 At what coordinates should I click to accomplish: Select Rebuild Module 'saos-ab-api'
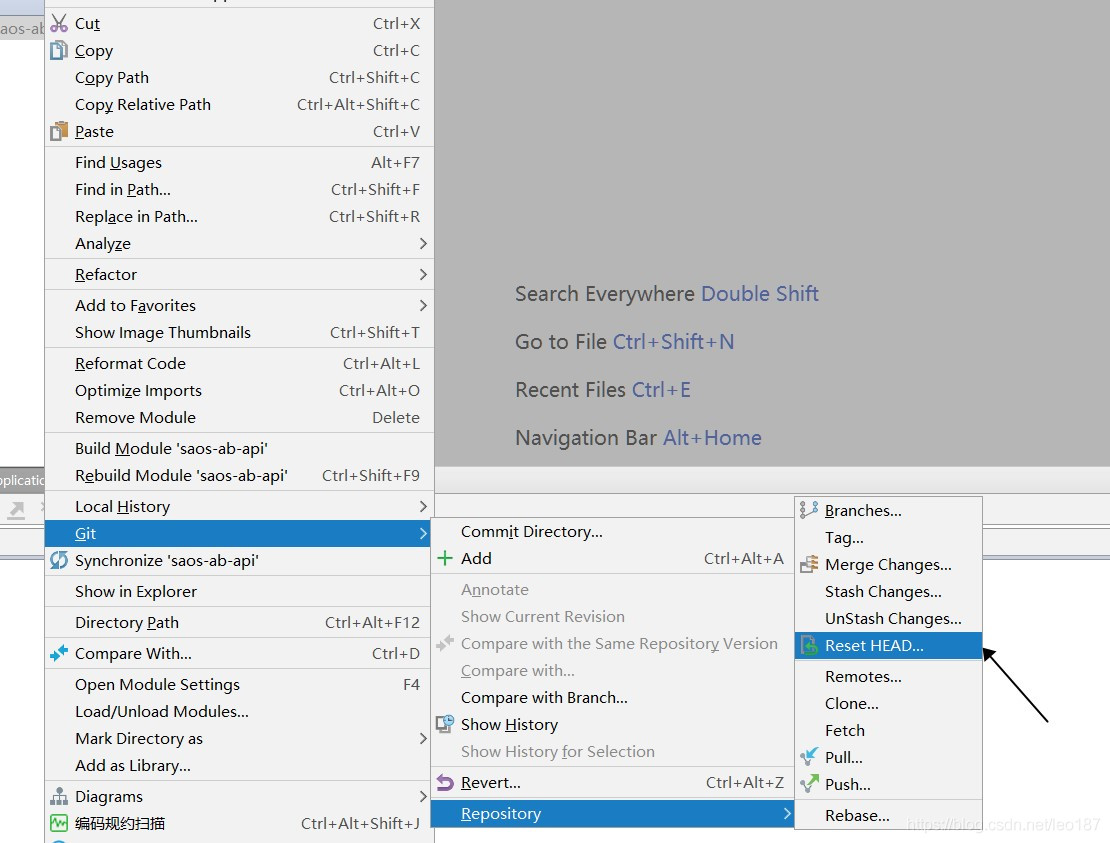pyautogui.click(x=239, y=475)
